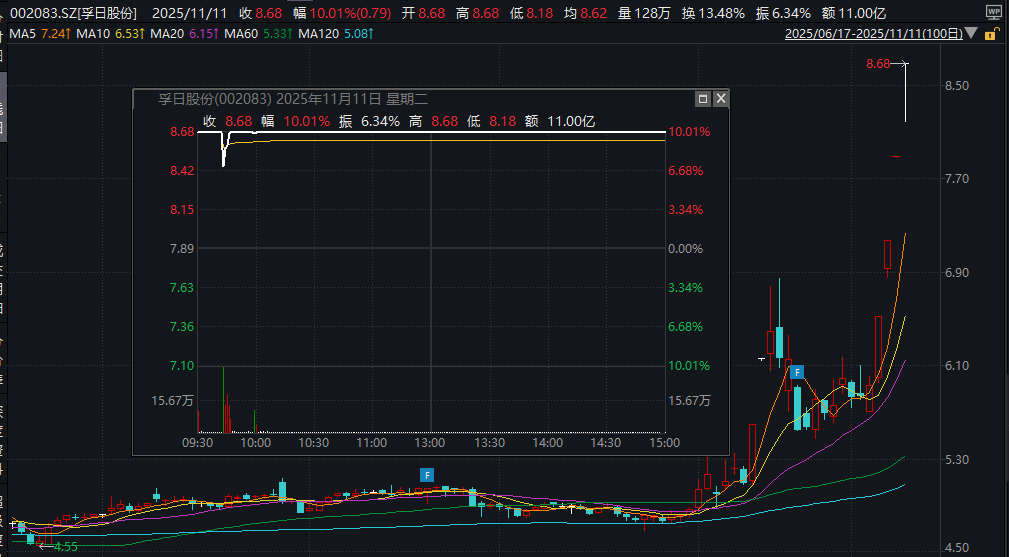Toggle the yellow lock icon
1009x557 pixels.
coord(992,34)
